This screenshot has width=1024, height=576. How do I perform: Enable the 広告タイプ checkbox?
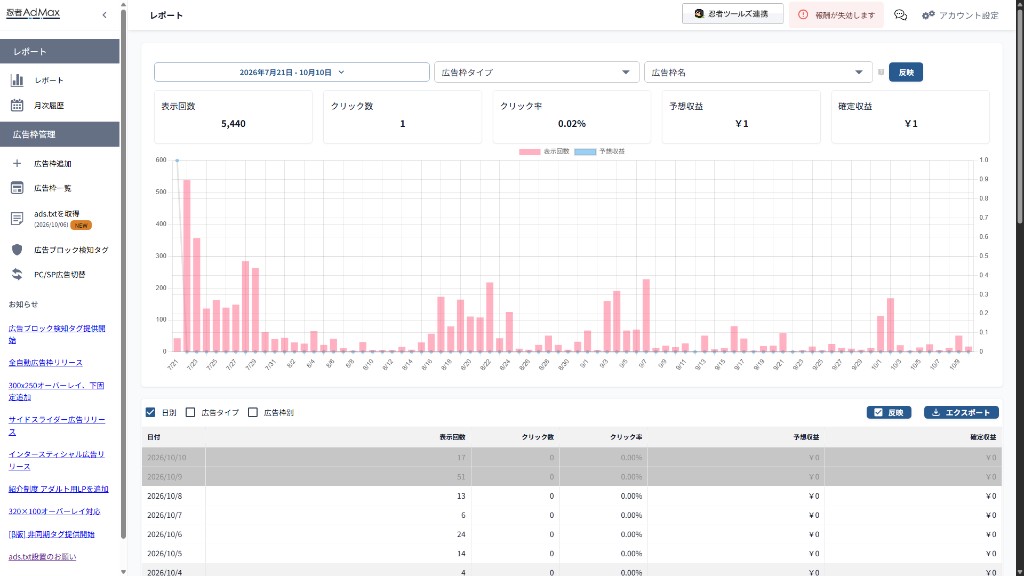click(x=191, y=413)
